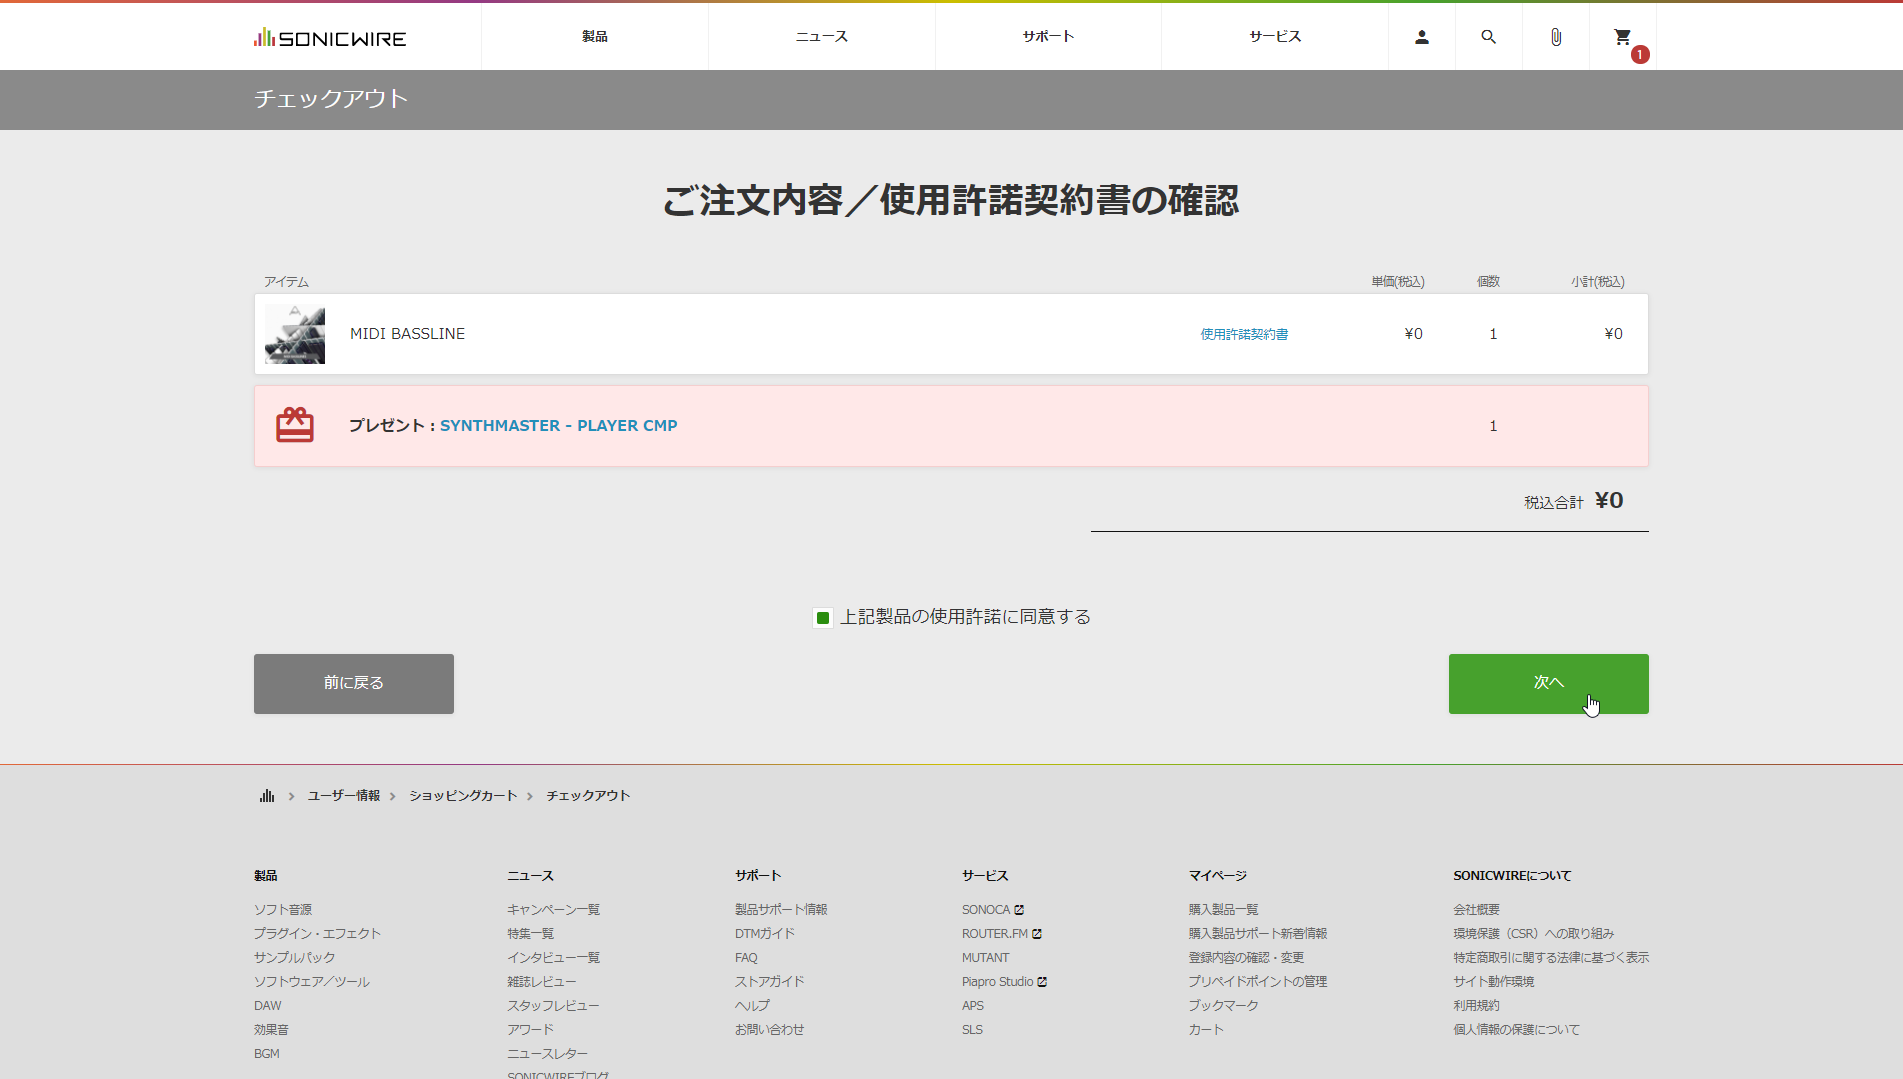Open footer link BGM
1903x1079 pixels.
point(267,1054)
